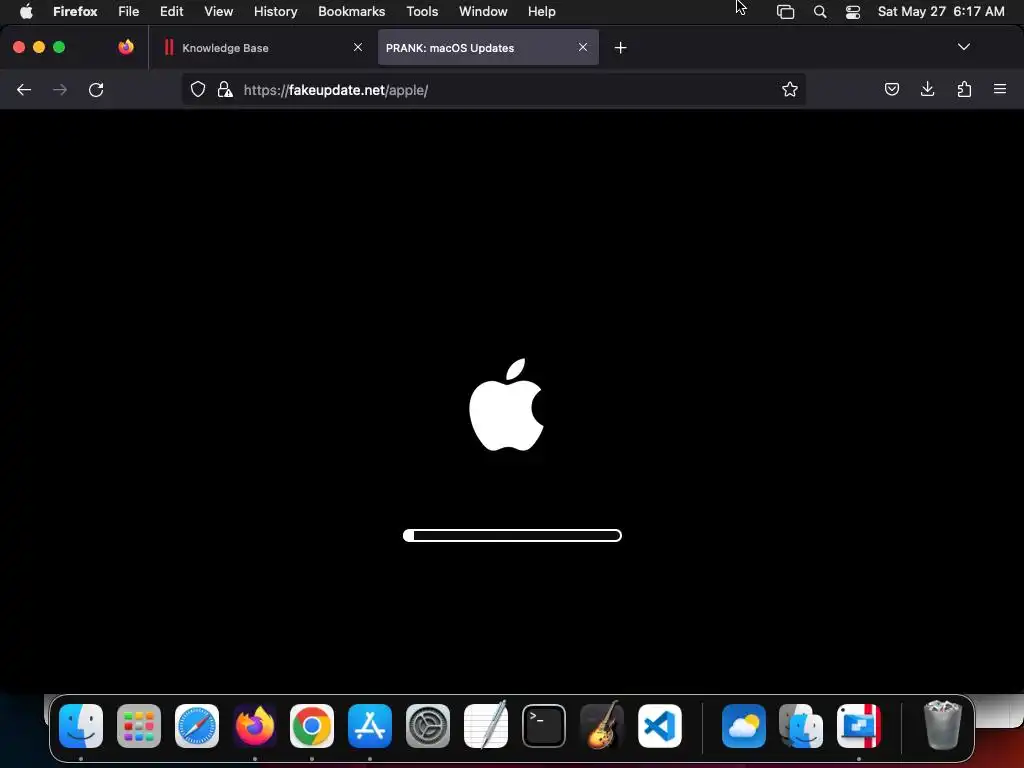The width and height of the screenshot is (1024, 768).
Task: Open the View menu
Action: pyautogui.click(x=218, y=11)
